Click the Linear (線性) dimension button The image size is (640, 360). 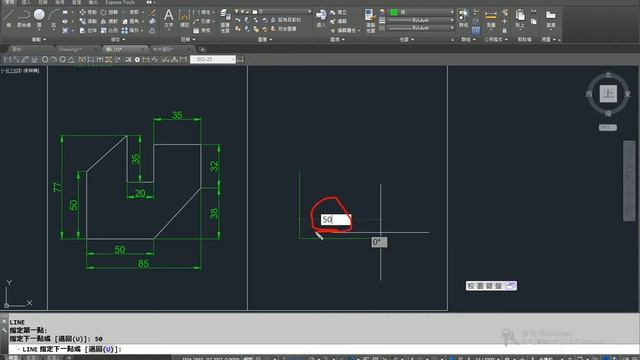[x=203, y=12]
